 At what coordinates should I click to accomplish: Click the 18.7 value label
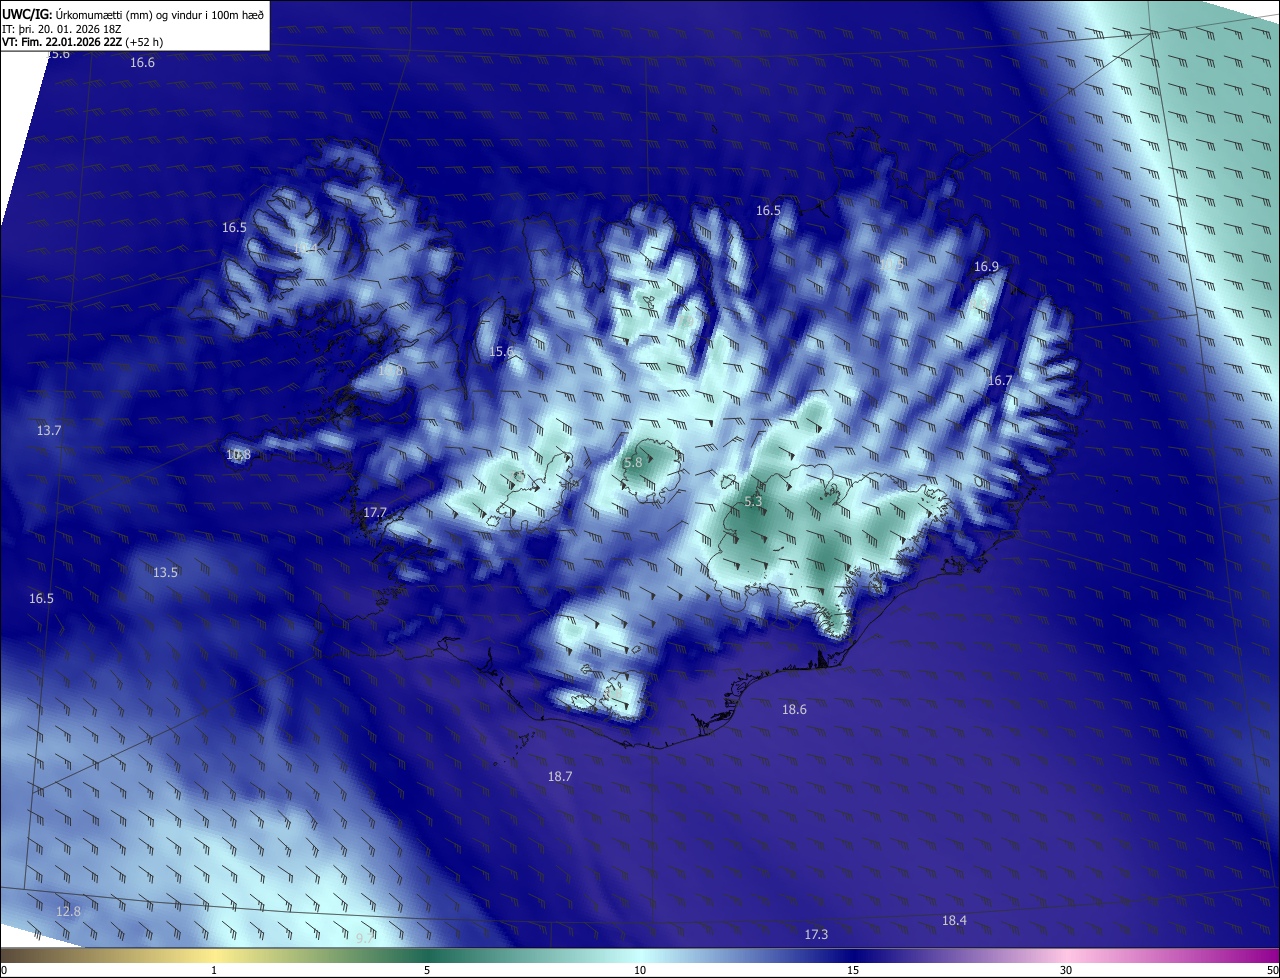[x=560, y=777]
